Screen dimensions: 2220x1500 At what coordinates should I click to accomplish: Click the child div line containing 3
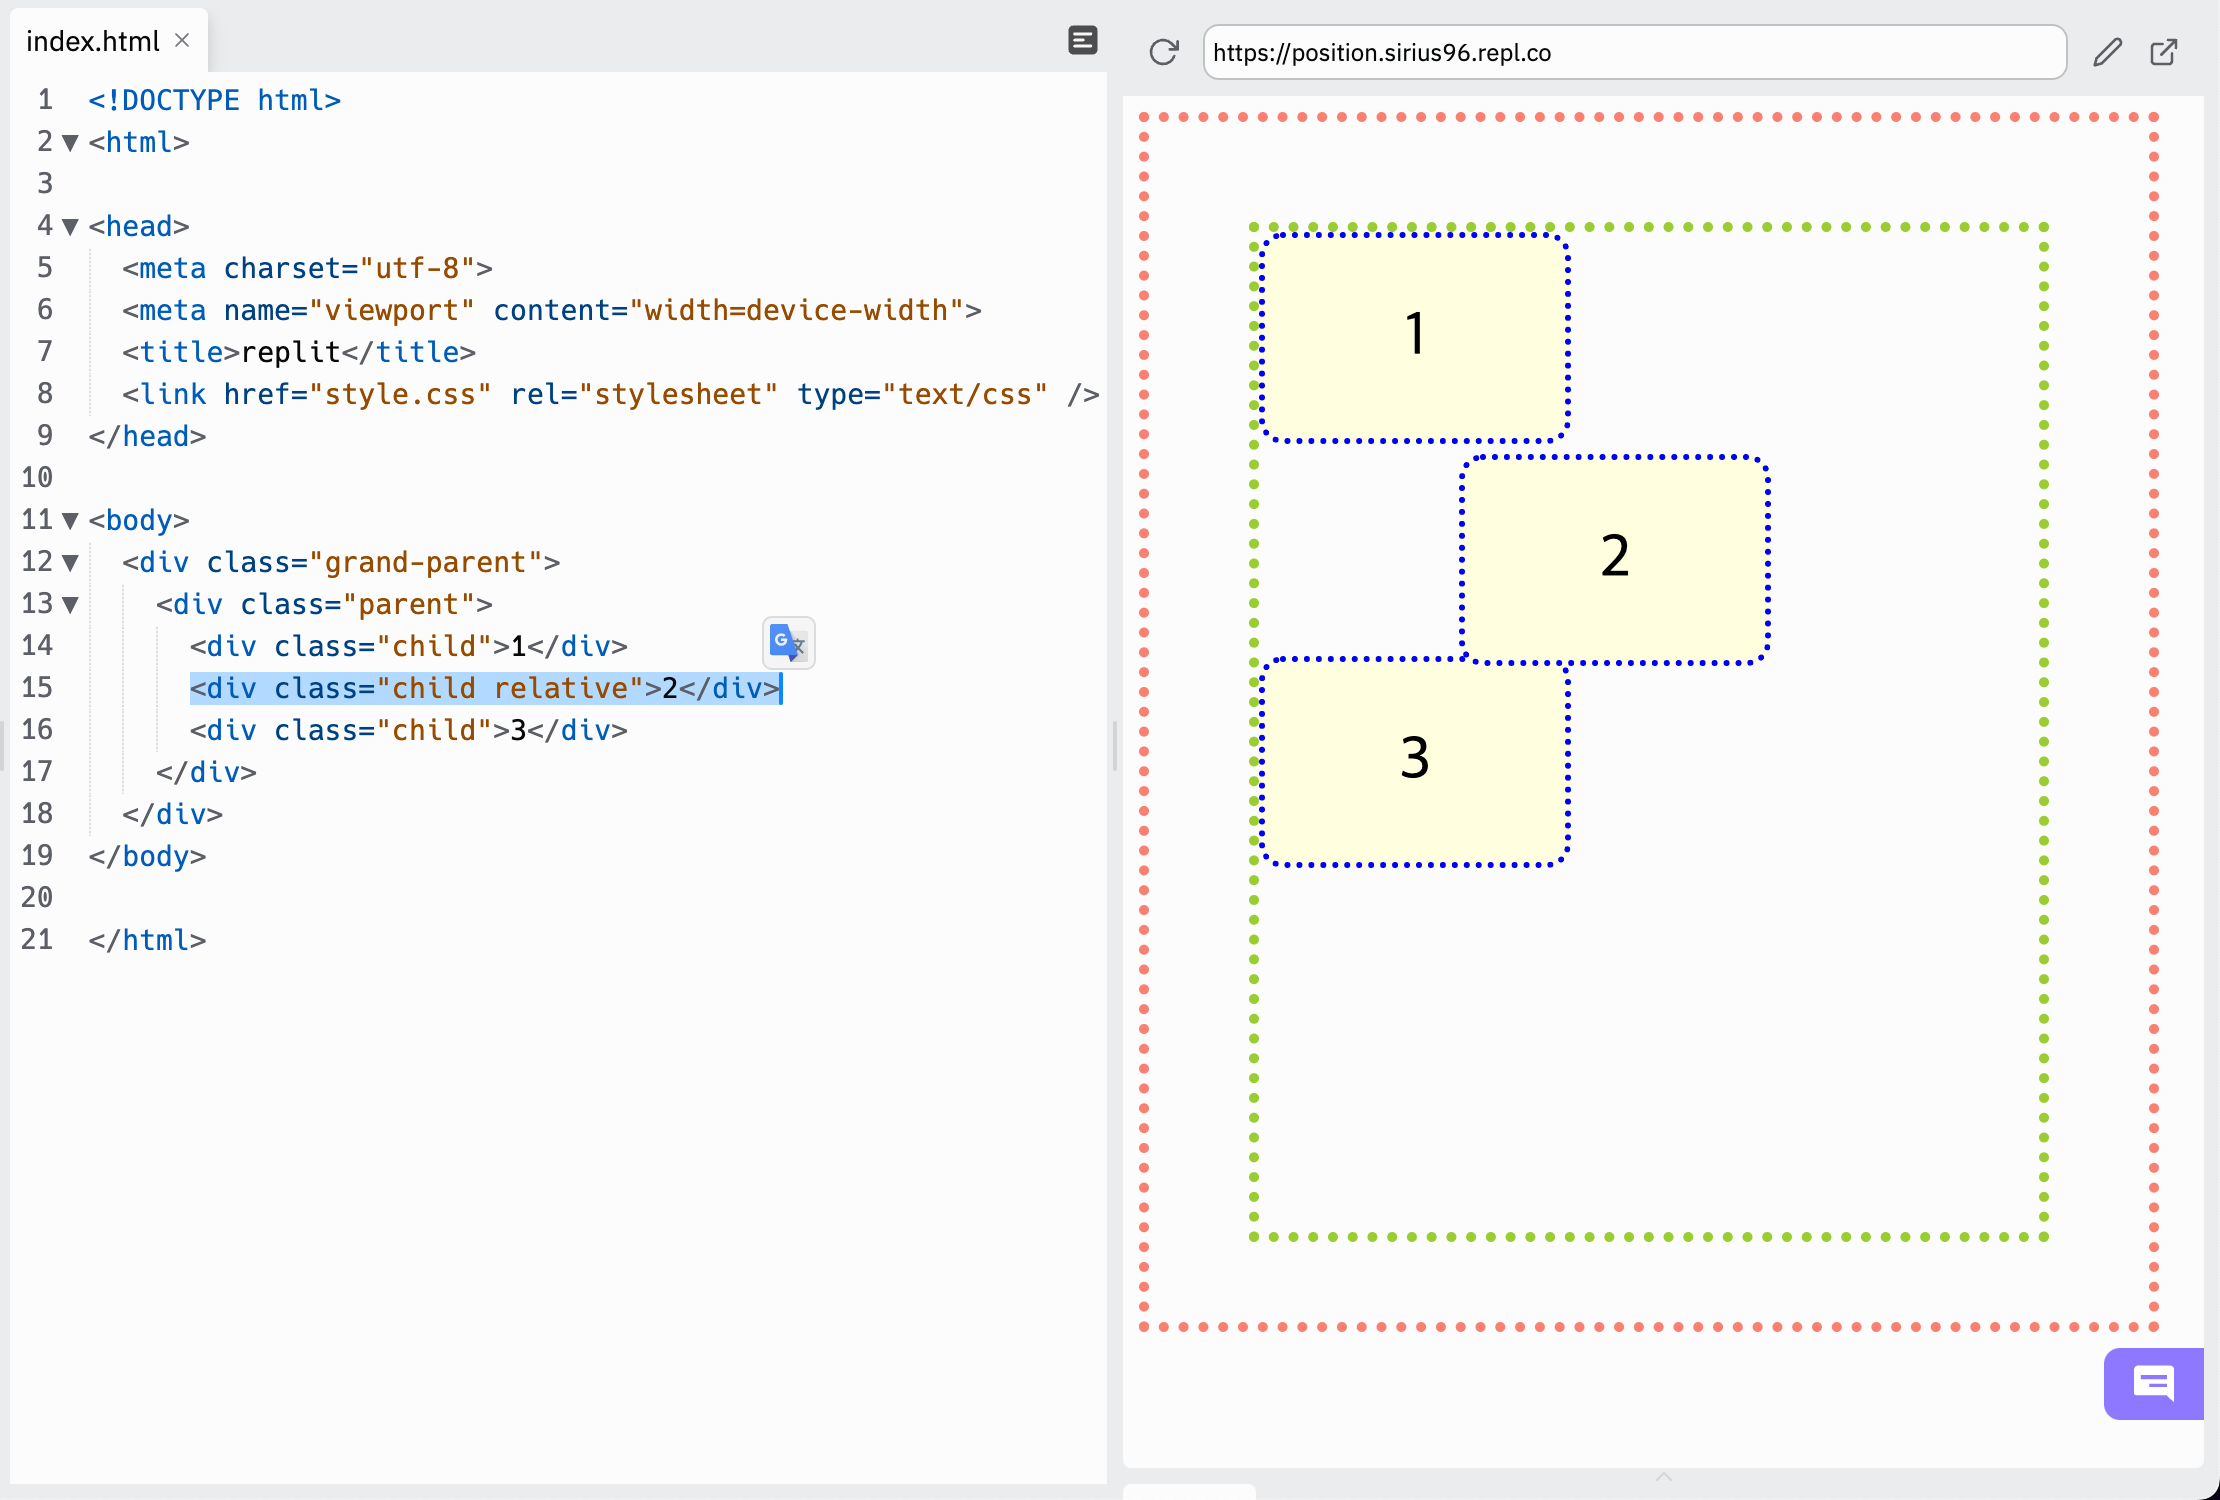tap(408, 730)
